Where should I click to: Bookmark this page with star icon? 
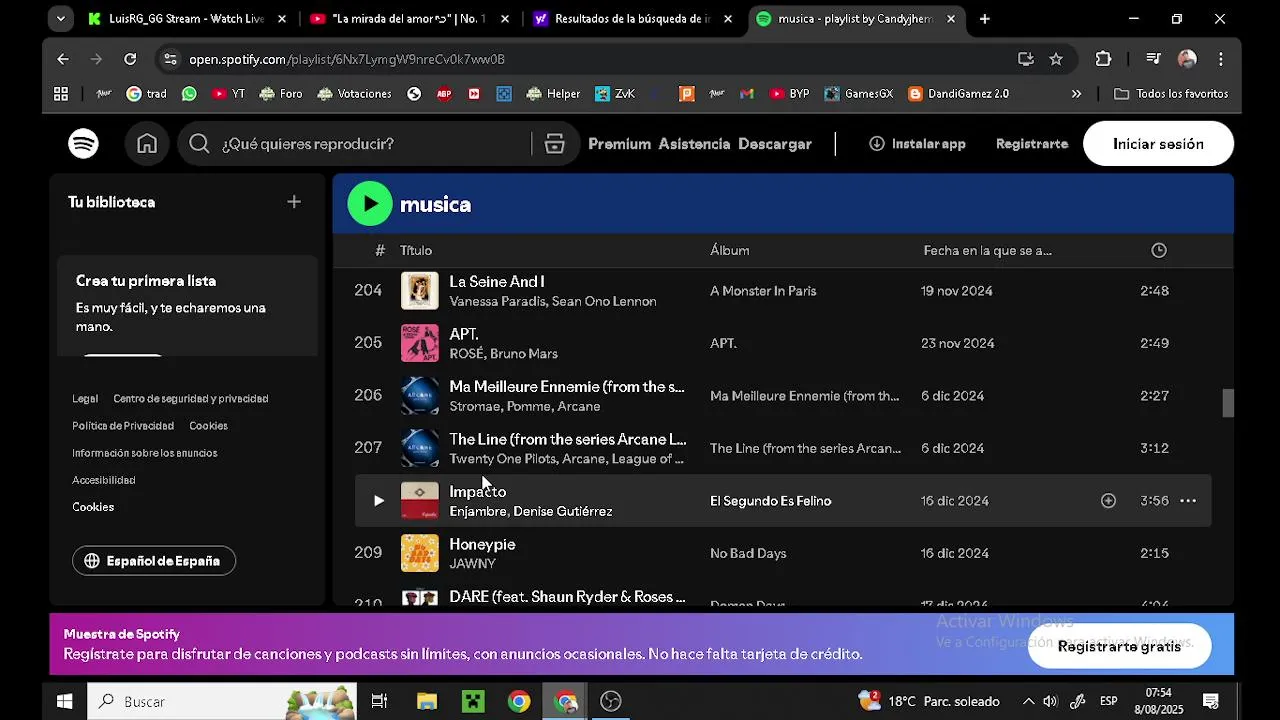(x=1056, y=59)
